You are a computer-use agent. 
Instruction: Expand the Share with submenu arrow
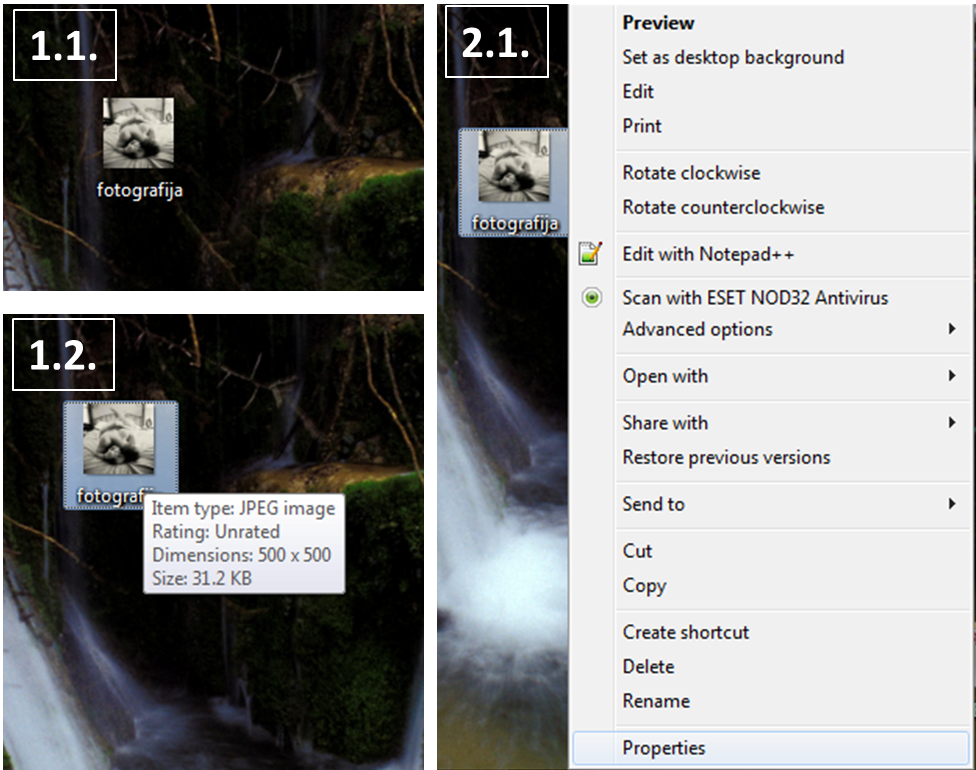point(952,423)
